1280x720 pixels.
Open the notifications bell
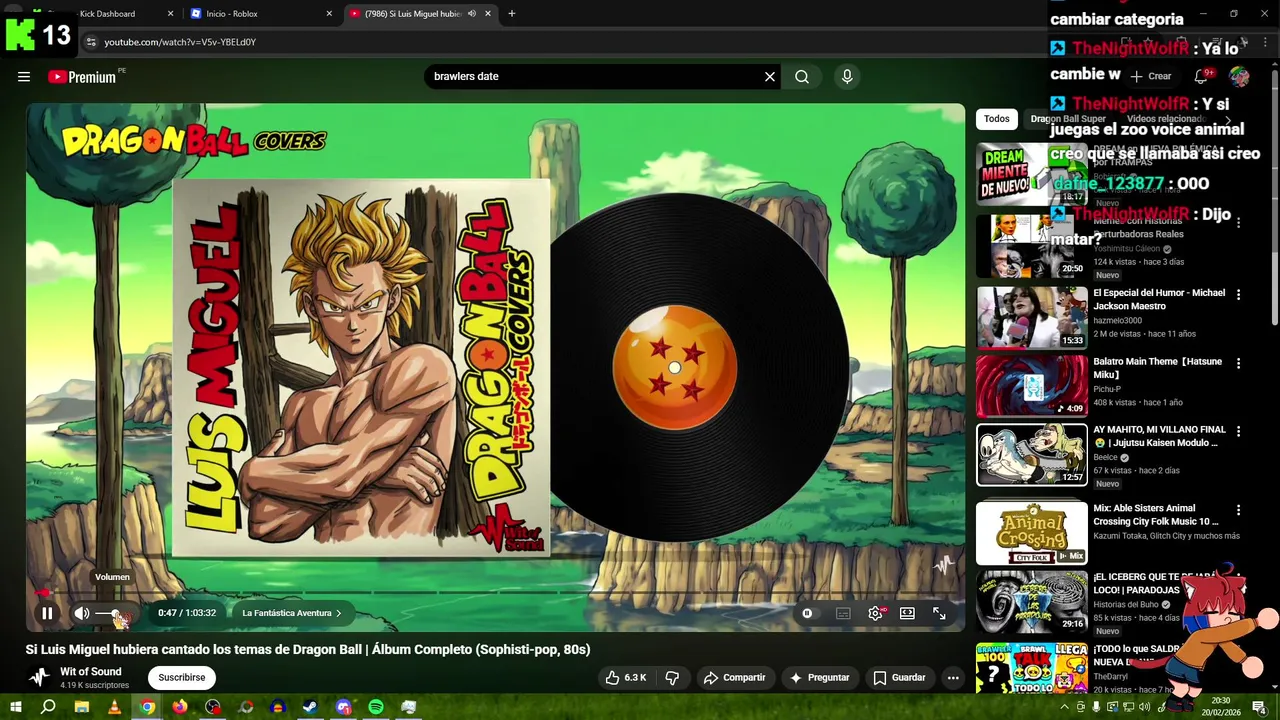(x=1201, y=77)
